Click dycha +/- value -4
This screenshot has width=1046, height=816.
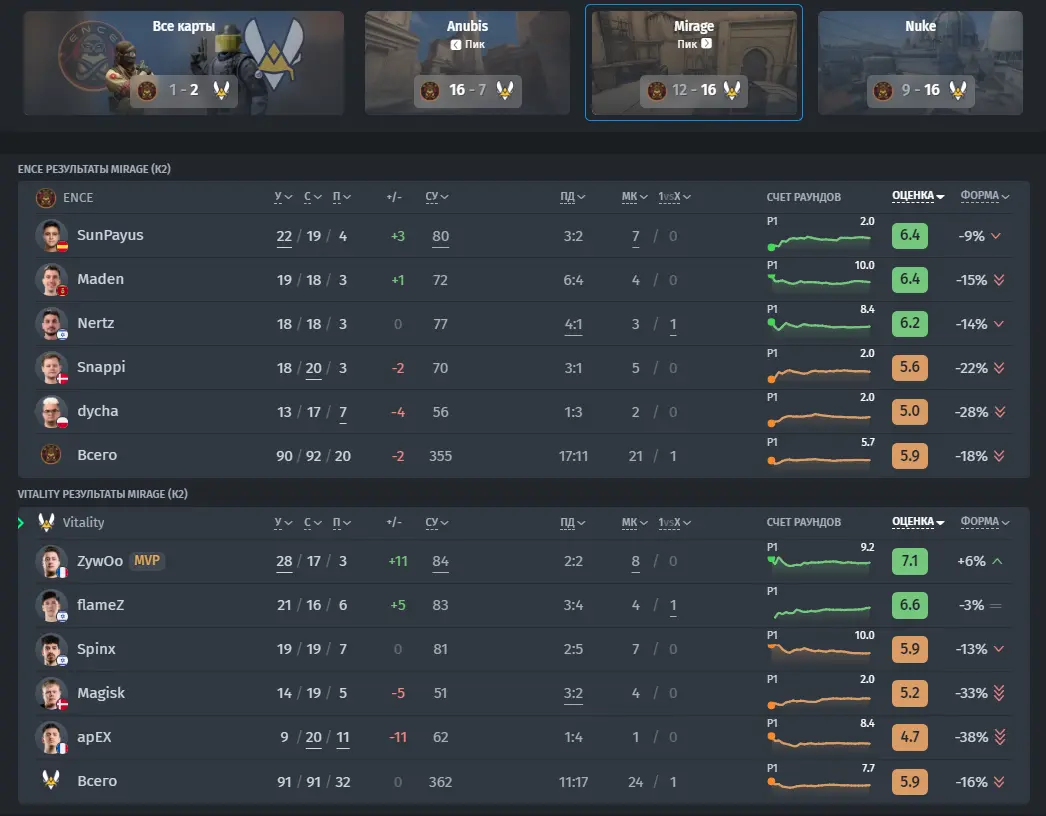click(x=398, y=412)
